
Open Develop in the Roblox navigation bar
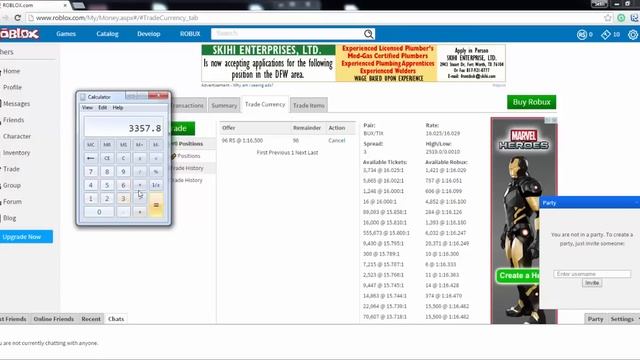[x=149, y=34]
